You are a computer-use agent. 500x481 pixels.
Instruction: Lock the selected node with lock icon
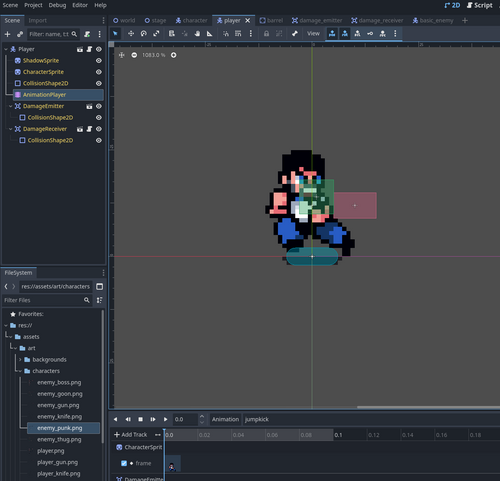coord(266,34)
